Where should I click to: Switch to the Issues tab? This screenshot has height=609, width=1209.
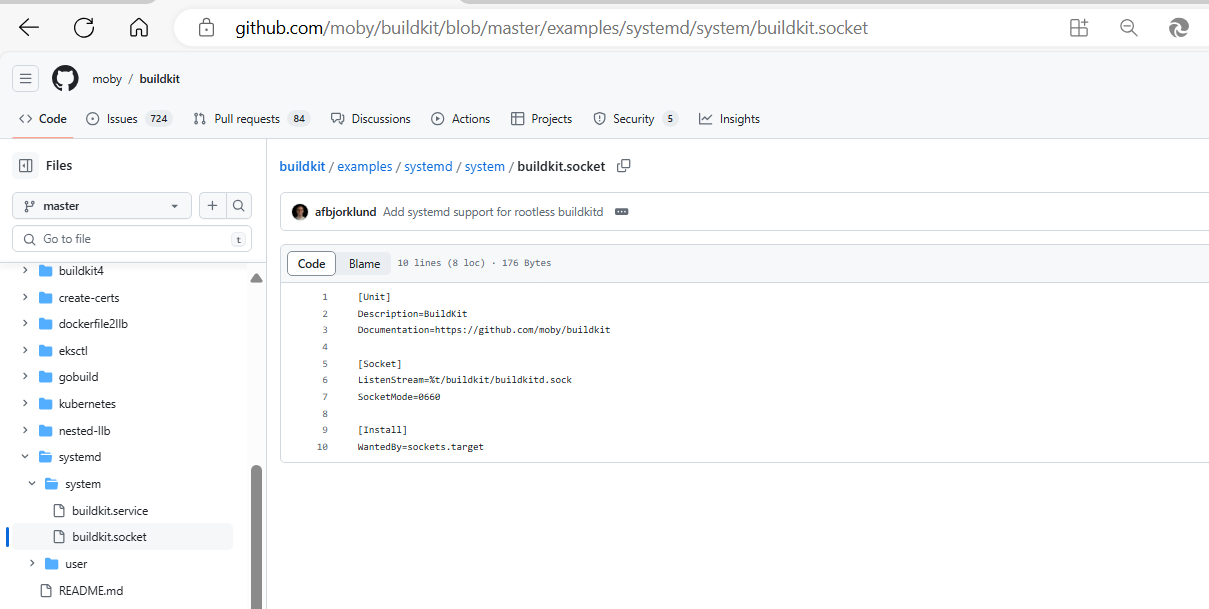pyautogui.click(x=129, y=119)
